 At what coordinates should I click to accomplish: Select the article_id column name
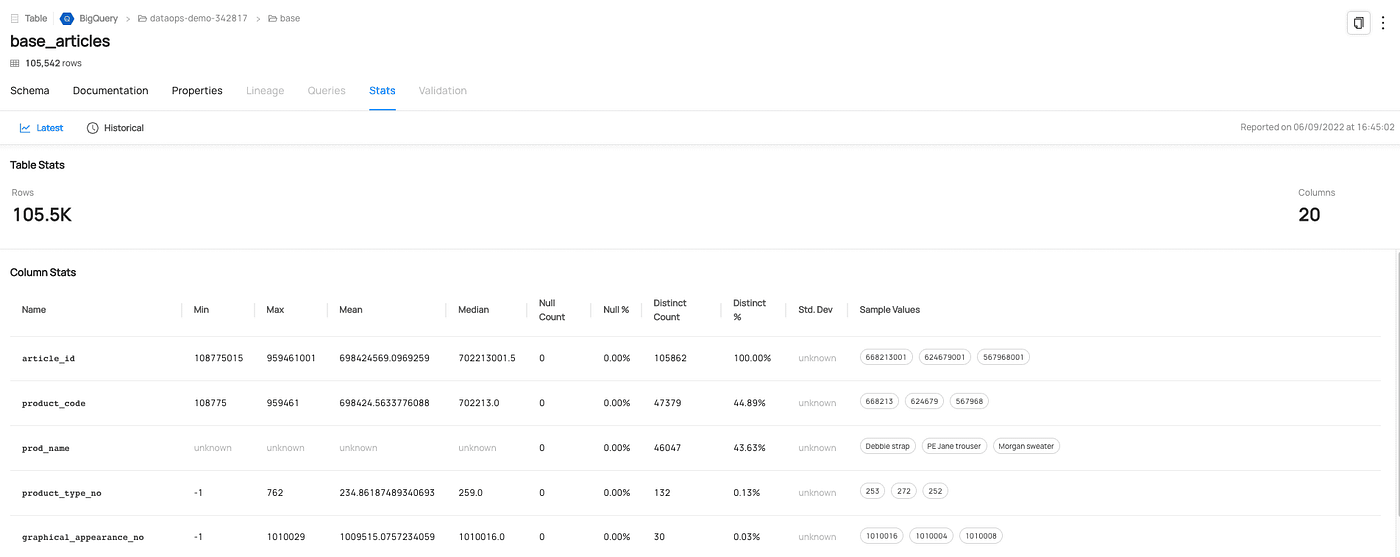click(48, 358)
